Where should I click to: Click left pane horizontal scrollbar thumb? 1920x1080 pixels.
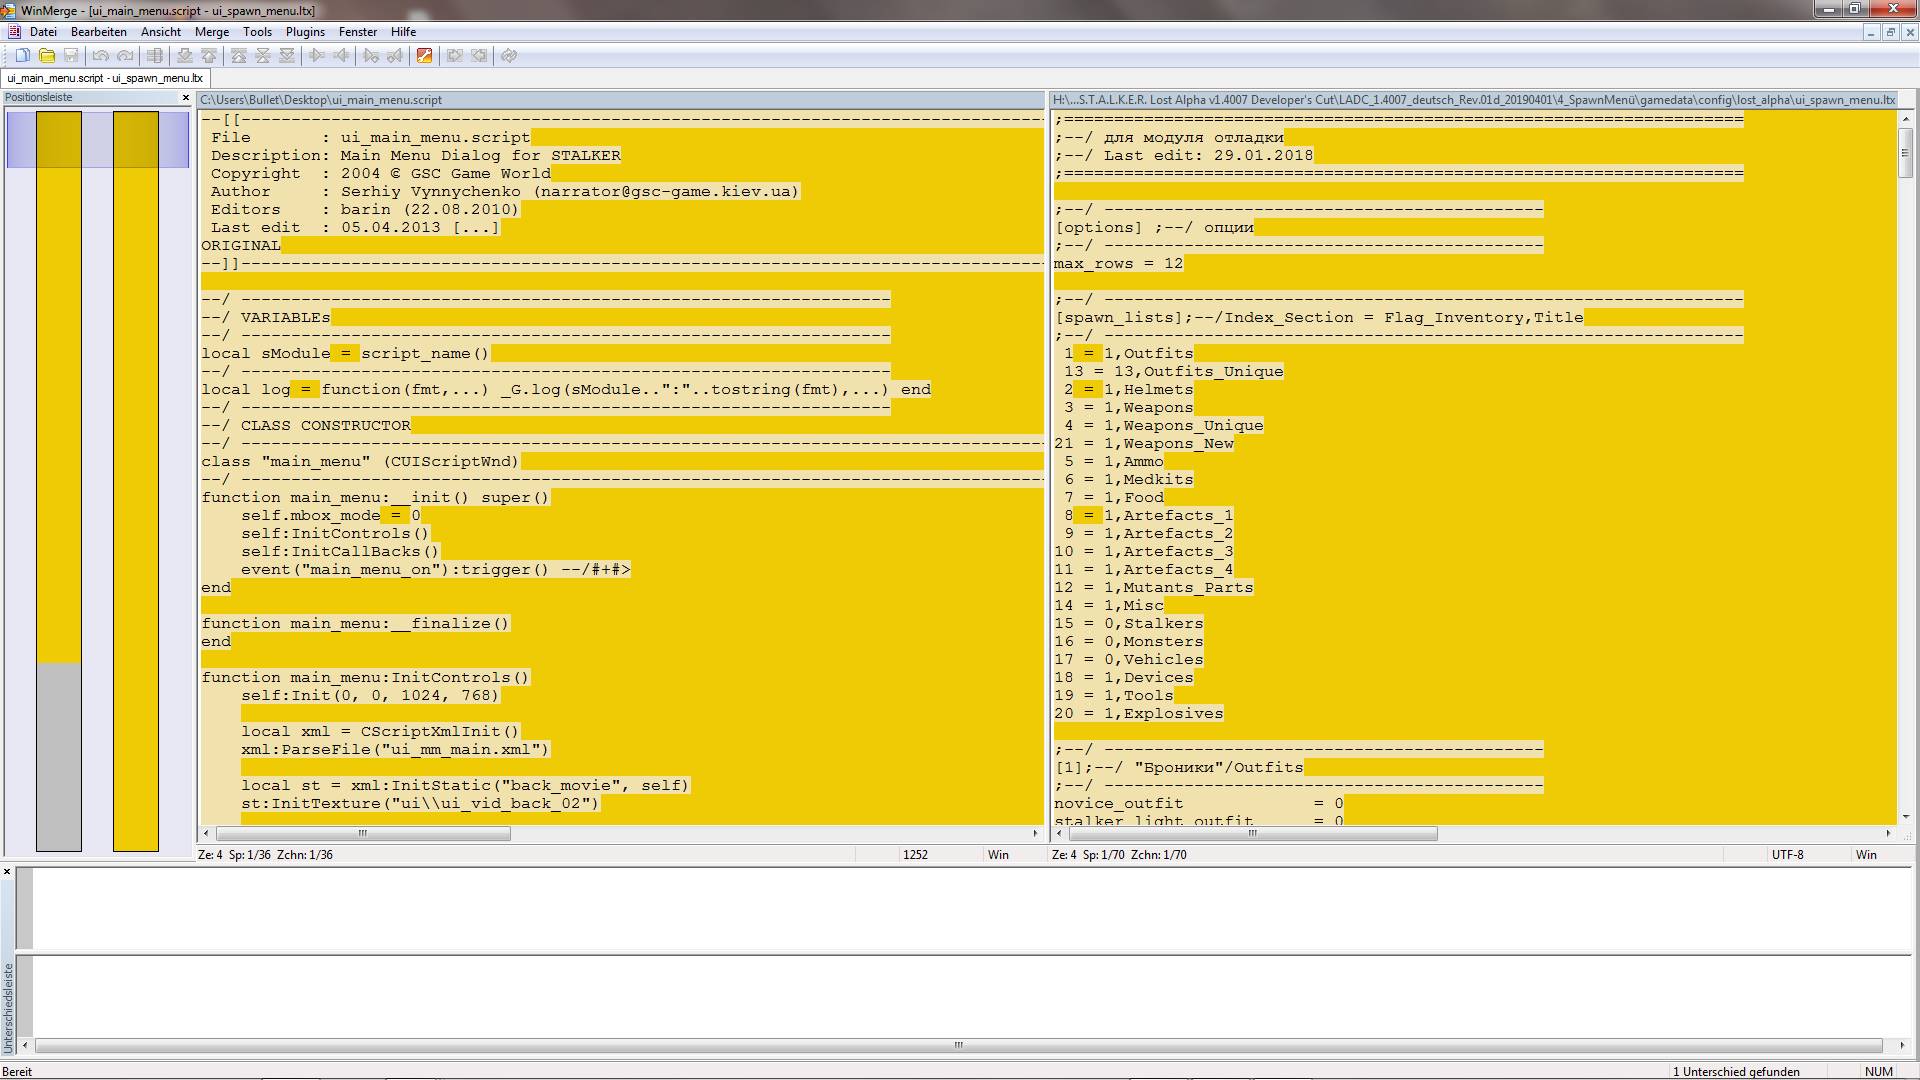(363, 833)
